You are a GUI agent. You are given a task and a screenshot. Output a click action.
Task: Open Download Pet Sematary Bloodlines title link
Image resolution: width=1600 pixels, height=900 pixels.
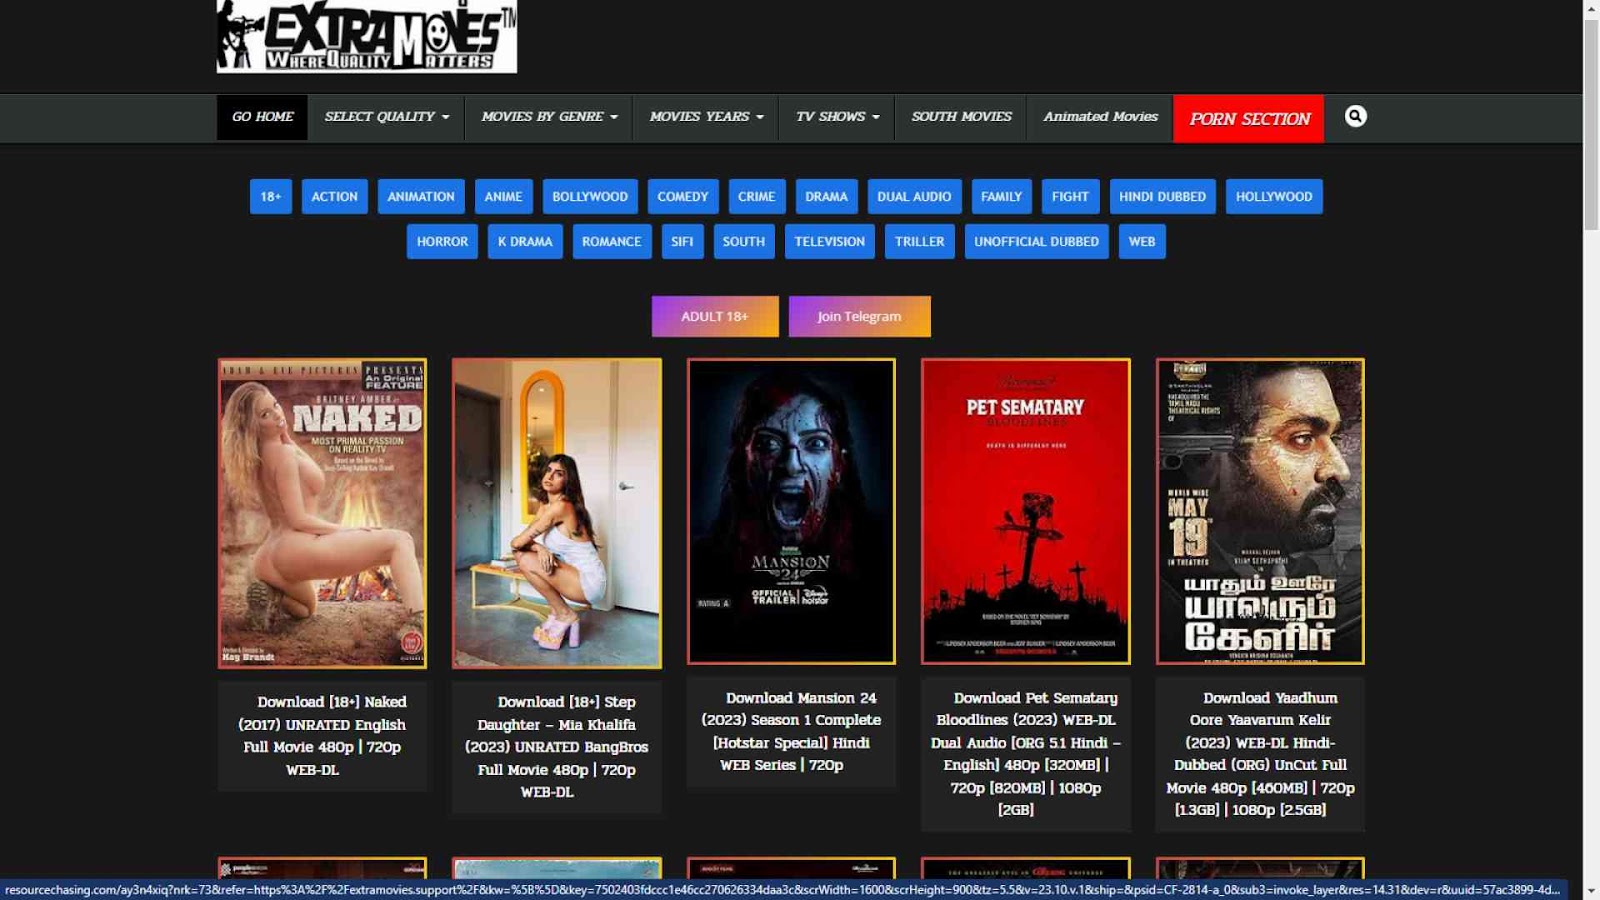click(x=1026, y=753)
